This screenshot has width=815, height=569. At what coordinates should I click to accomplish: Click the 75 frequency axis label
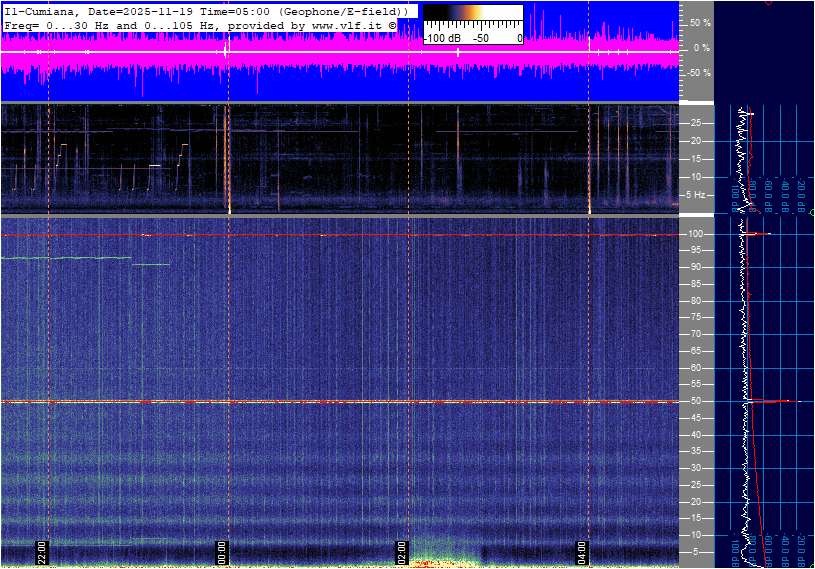(x=694, y=317)
